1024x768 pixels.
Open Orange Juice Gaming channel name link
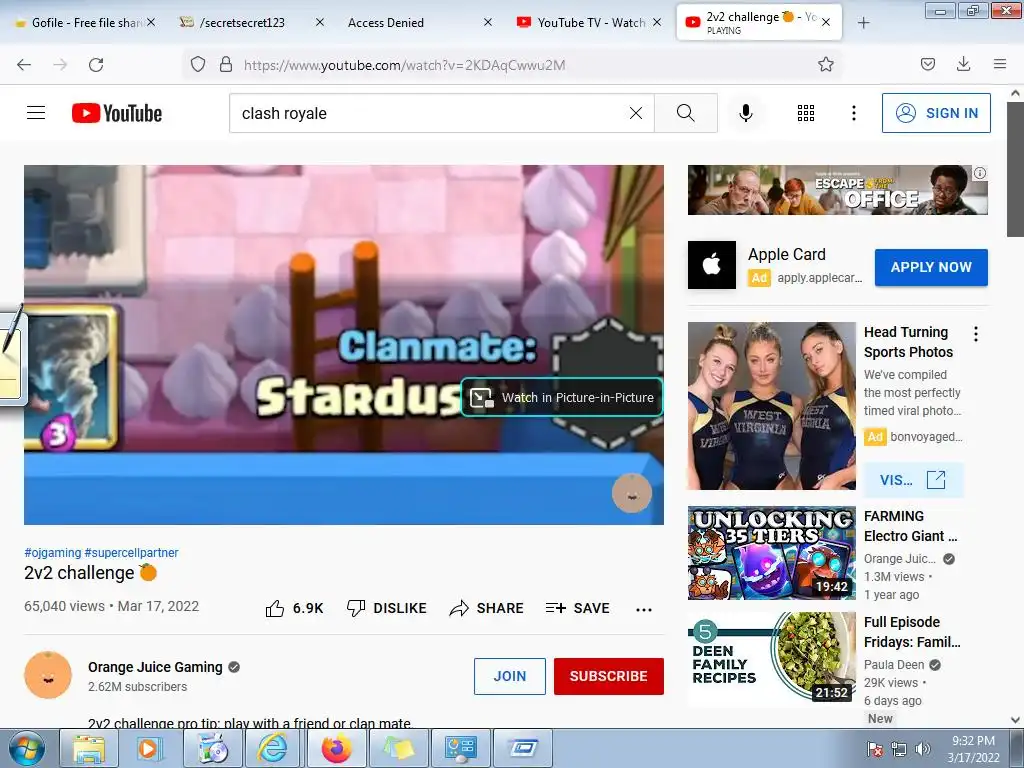[155, 667]
